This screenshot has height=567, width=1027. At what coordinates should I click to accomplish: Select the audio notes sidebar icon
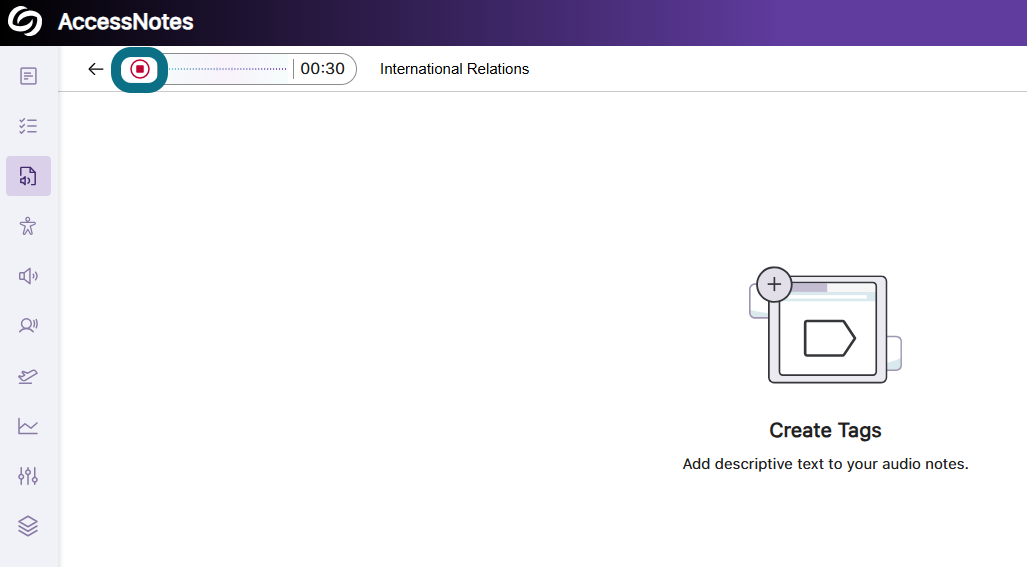[x=28, y=176]
